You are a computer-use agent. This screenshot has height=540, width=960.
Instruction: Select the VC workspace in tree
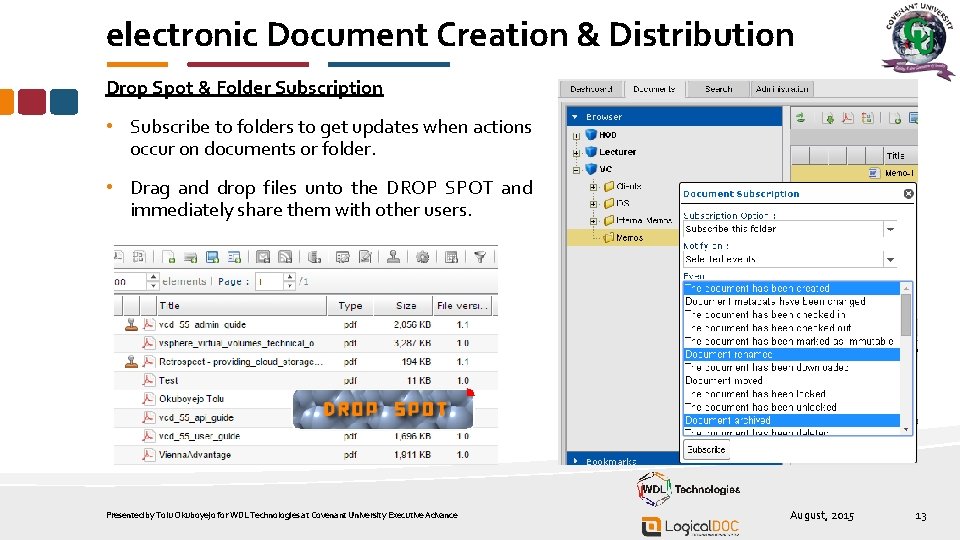[x=605, y=169]
